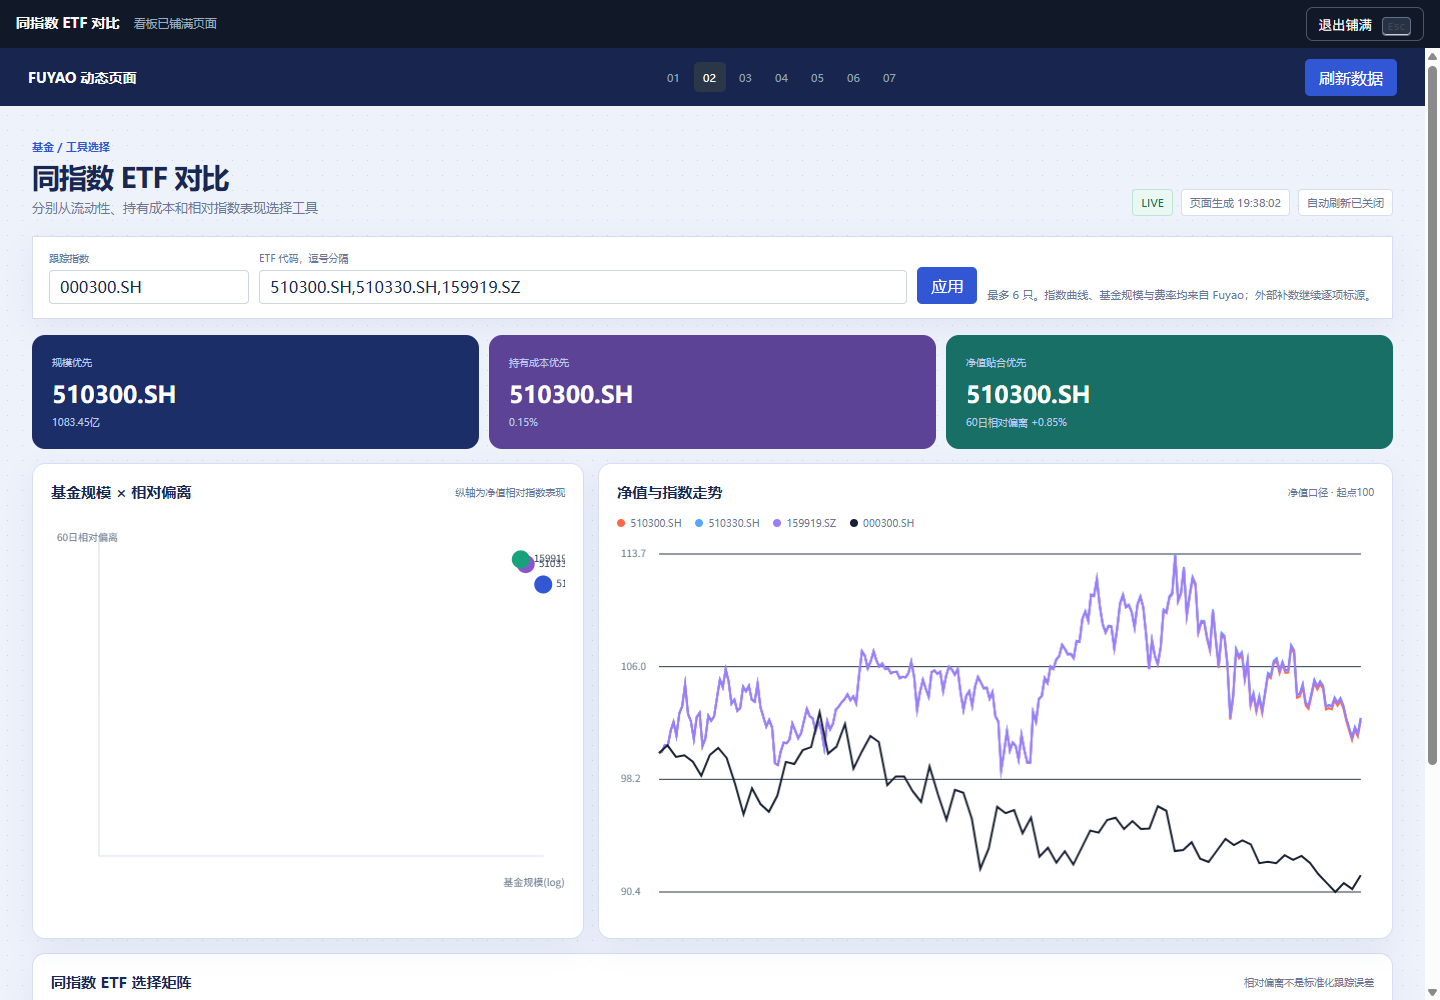1440x1000 pixels.
Task: Toggle the 159919.SZ legend entry
Action: tap(804, 523)
